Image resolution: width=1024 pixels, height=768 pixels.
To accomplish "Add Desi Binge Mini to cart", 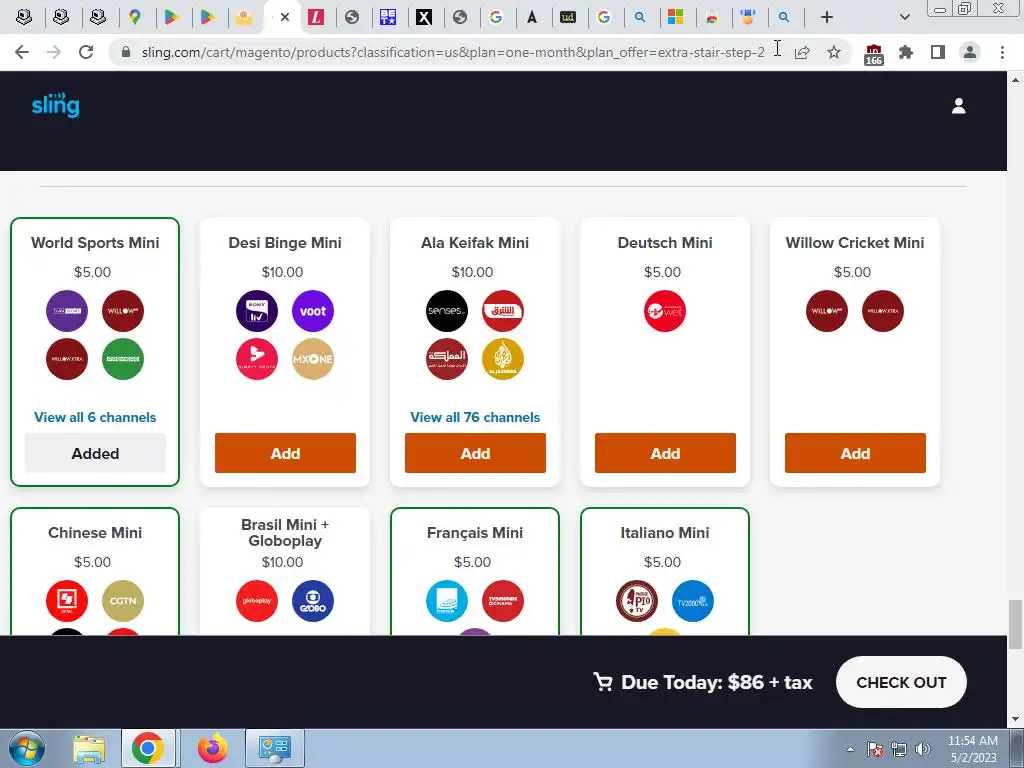I will (x=285, y=453).
